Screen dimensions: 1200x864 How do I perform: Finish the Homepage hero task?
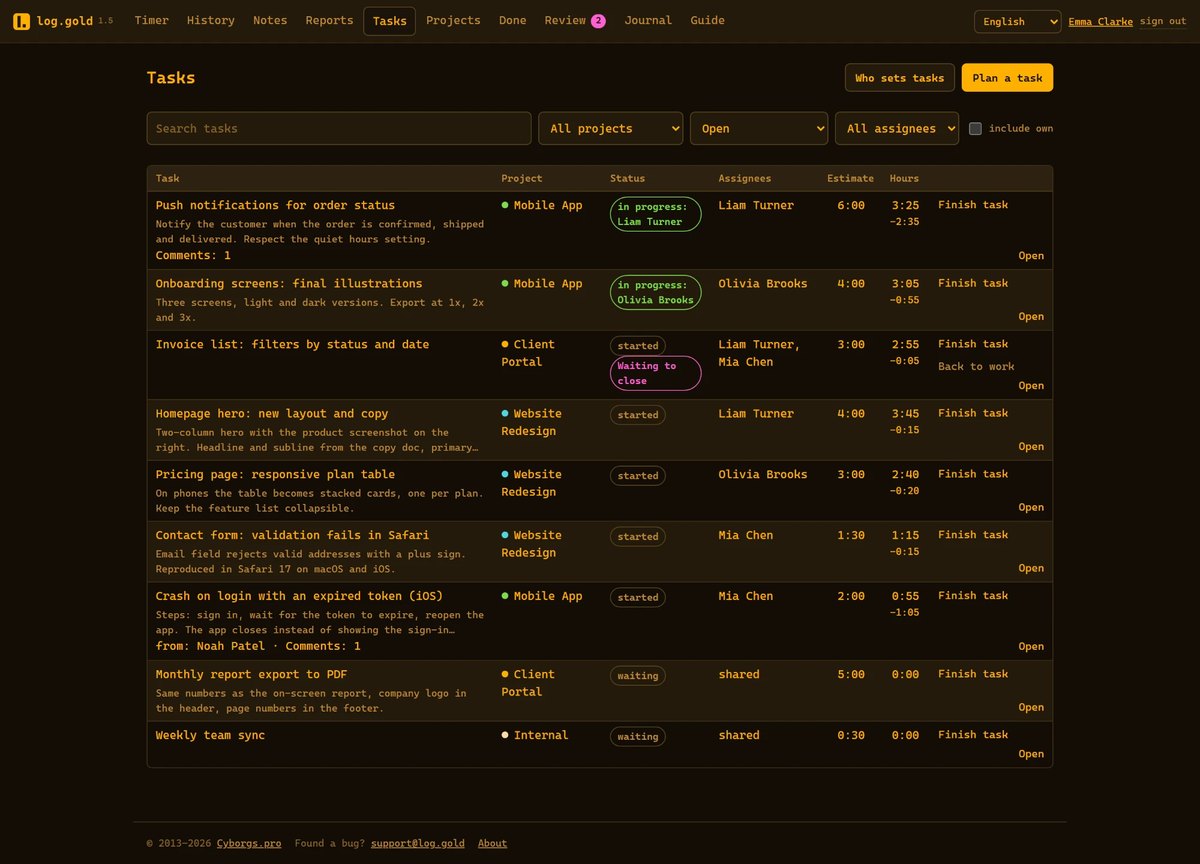tap(973, 413)
